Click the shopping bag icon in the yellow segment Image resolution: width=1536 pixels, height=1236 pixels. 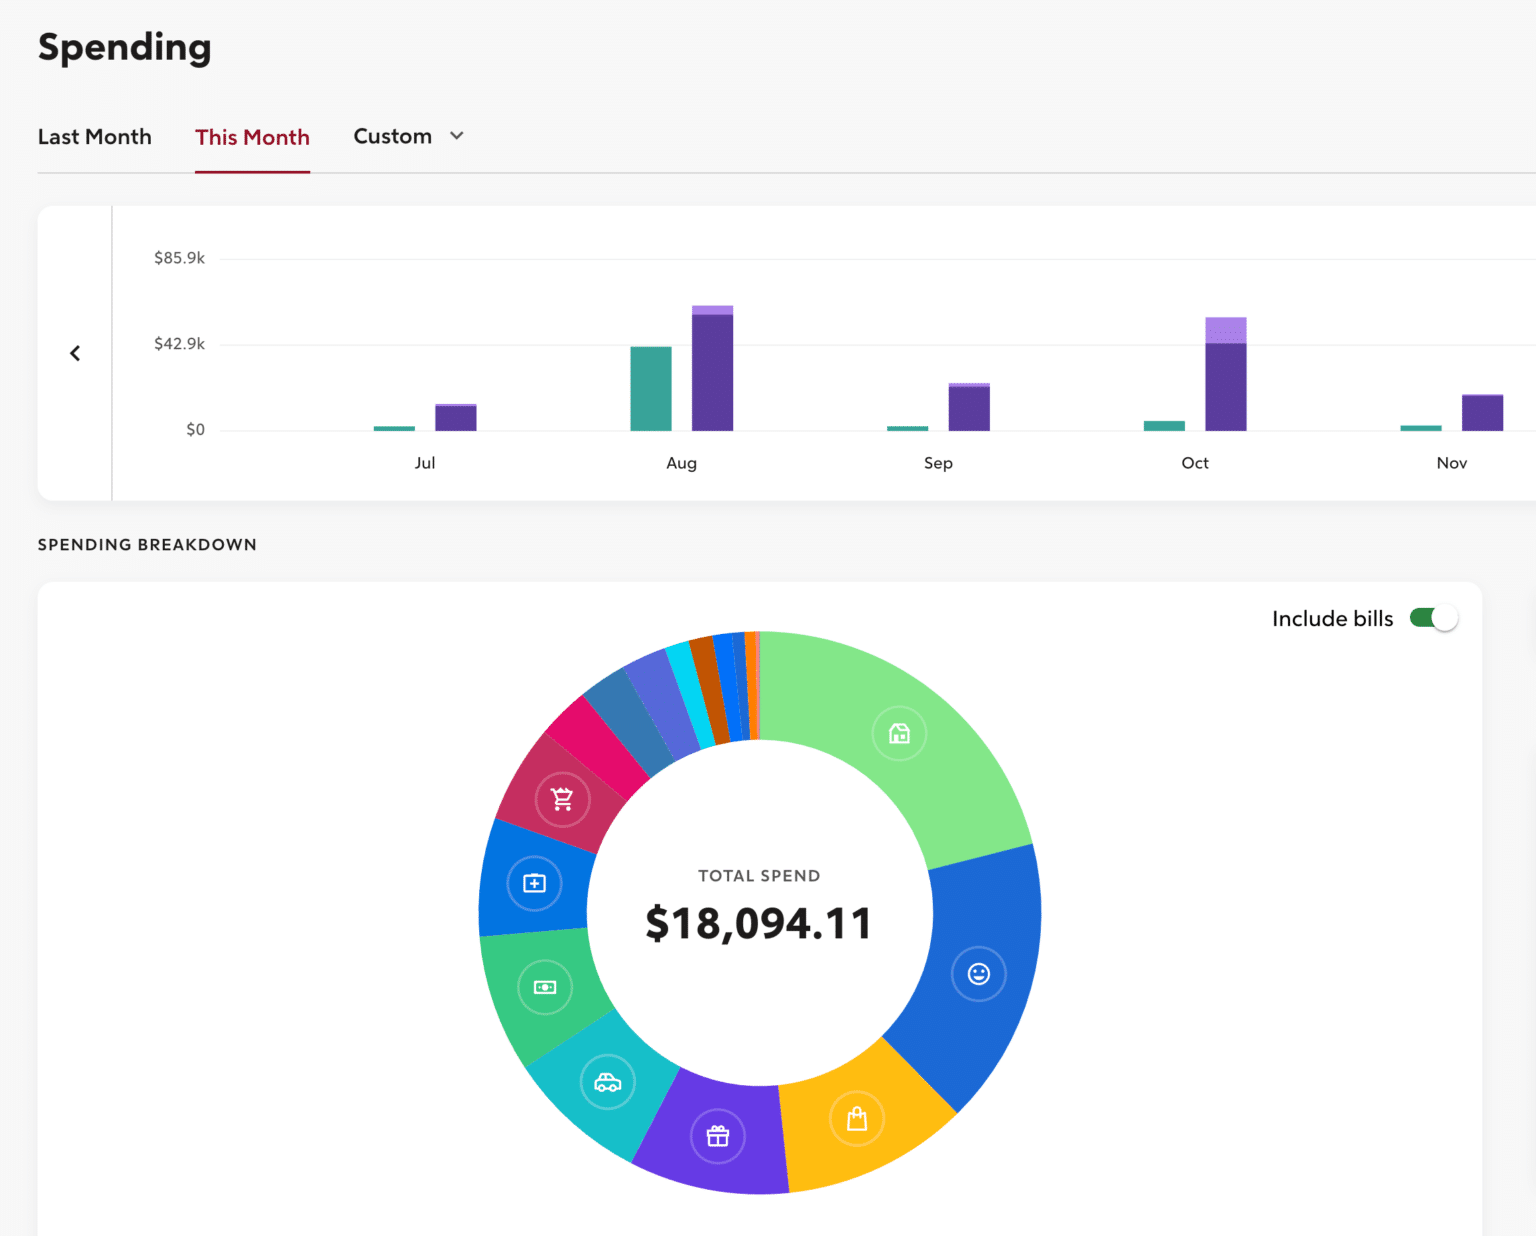tap(857, 1119)
